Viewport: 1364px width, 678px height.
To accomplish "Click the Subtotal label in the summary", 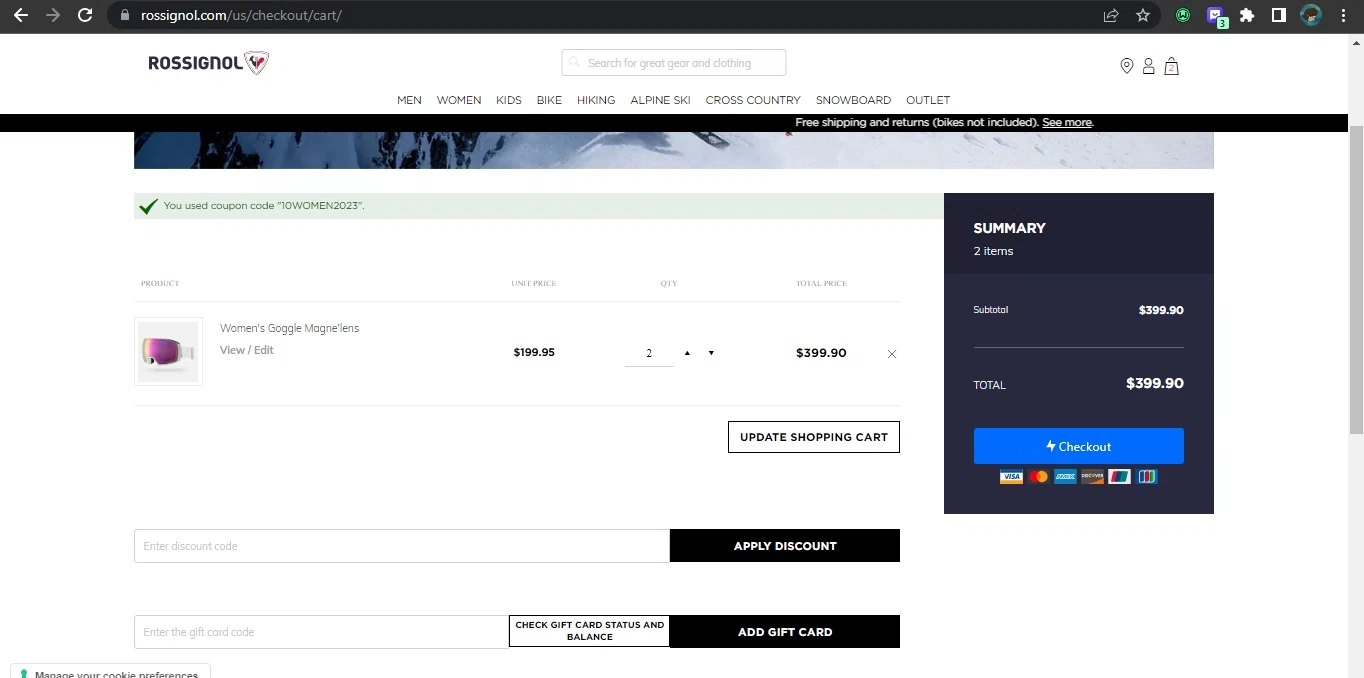I will (990, 310).
